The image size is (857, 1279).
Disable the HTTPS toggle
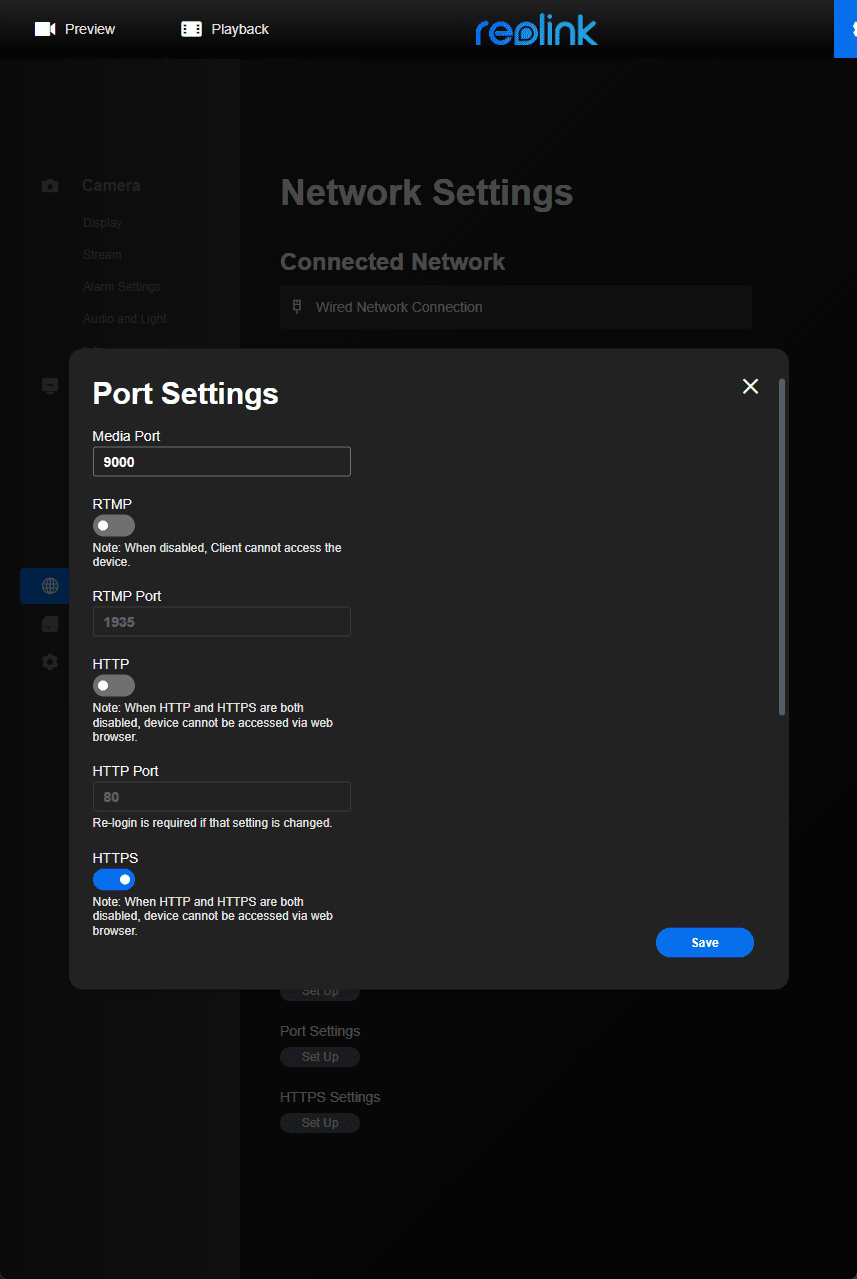pos(113,880)
